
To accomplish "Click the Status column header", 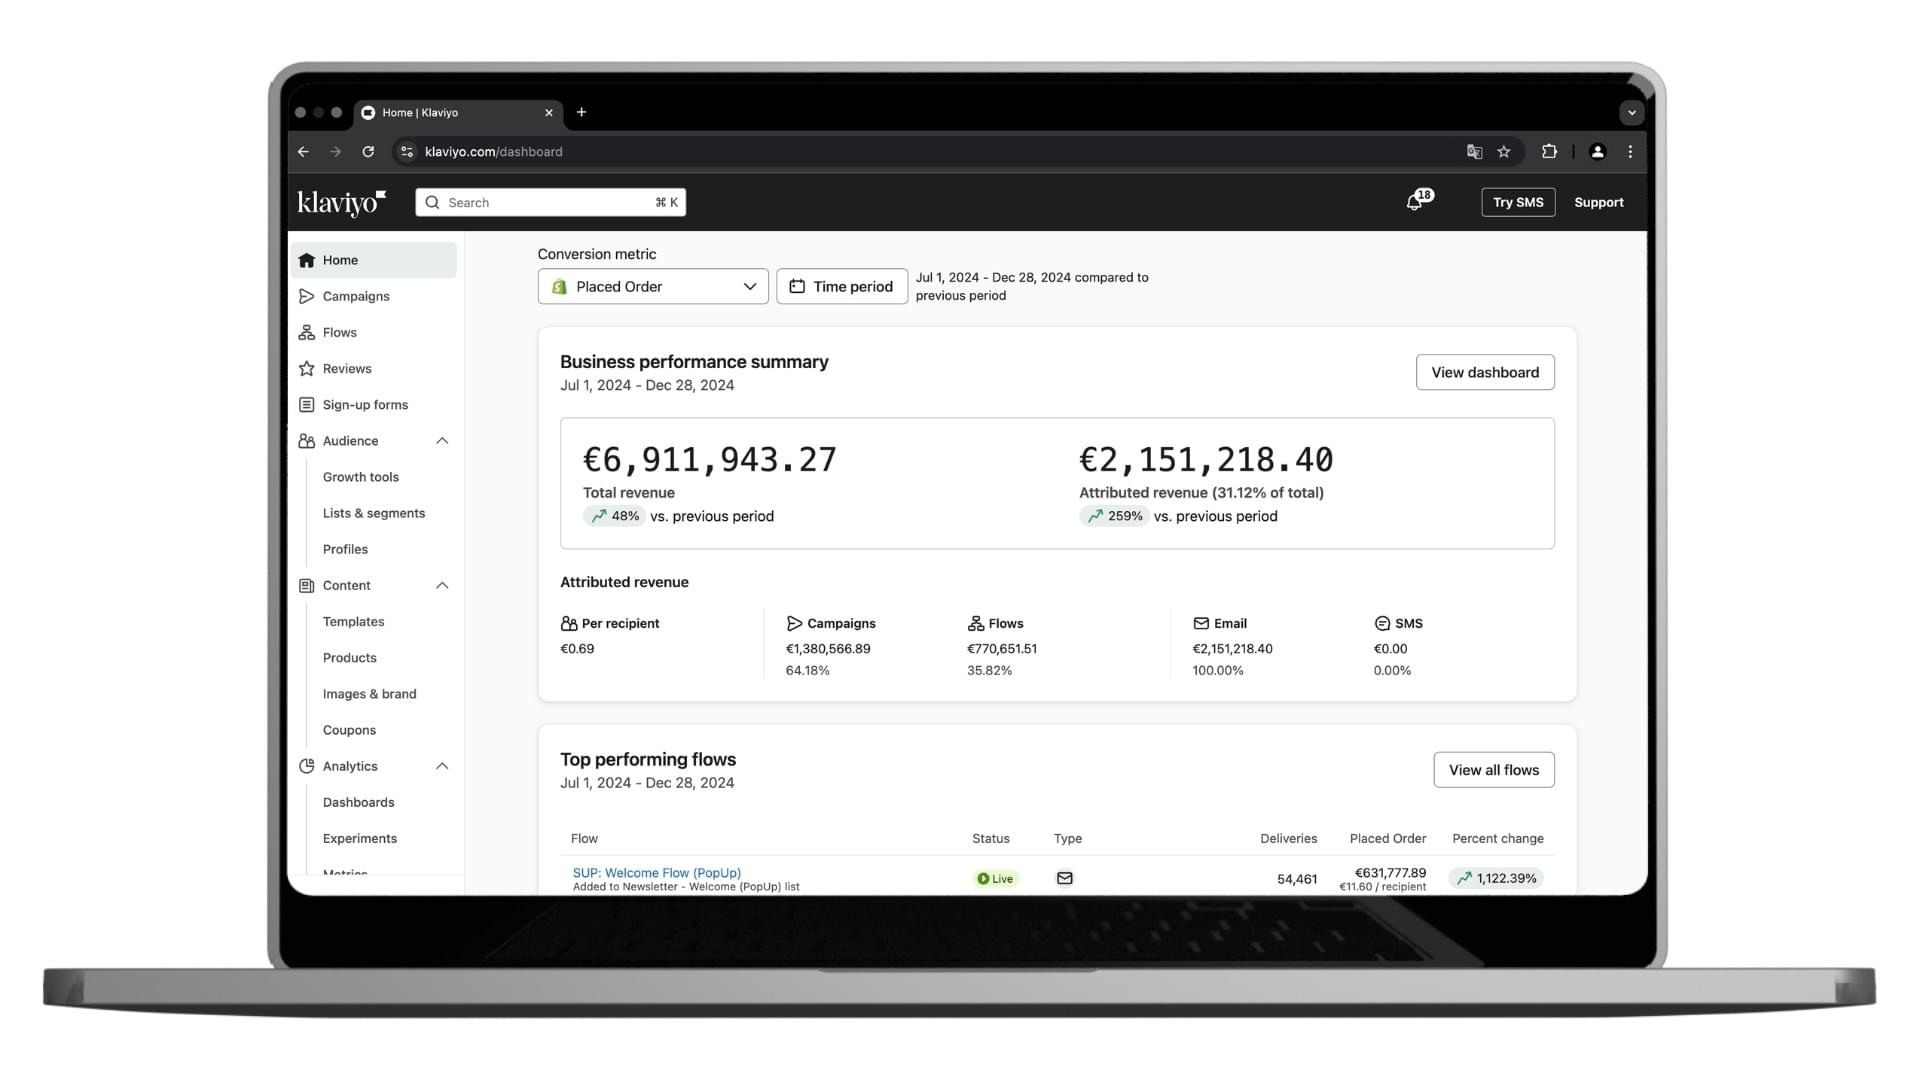I will [x=991, y=838].
